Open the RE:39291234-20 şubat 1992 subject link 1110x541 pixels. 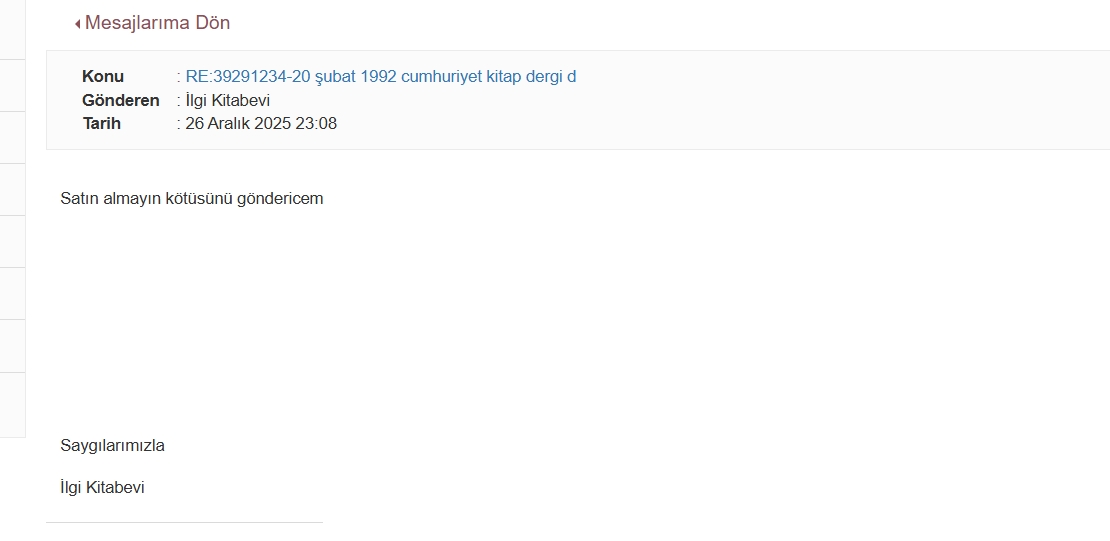point(381,76)
